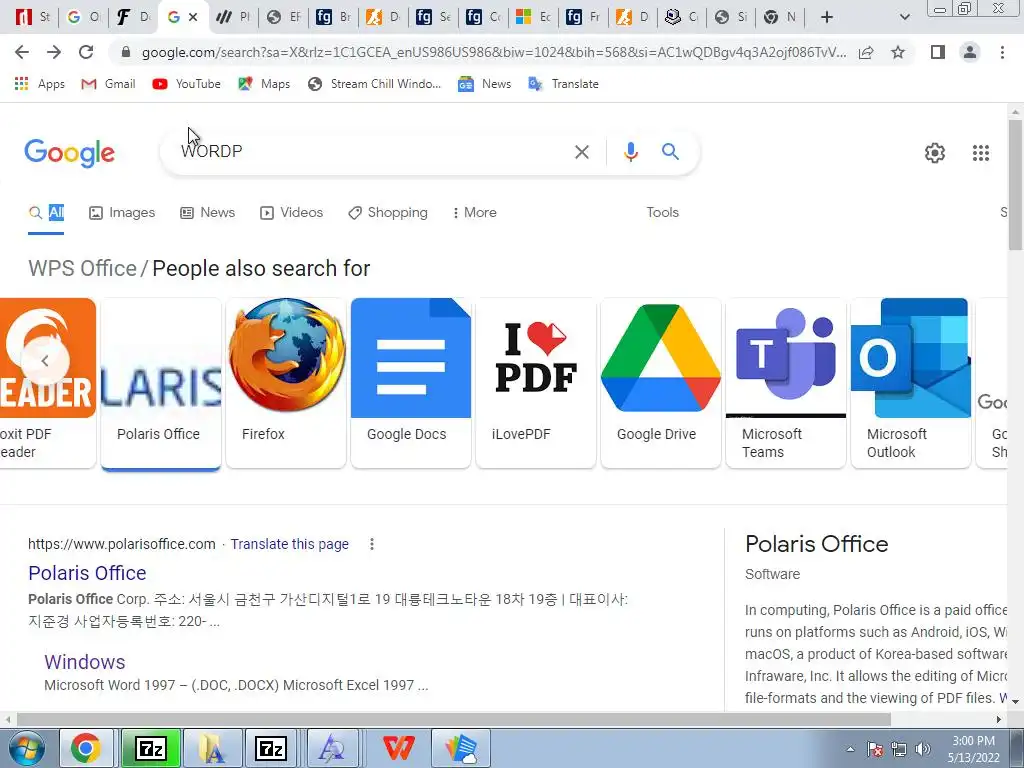The width and height of the screenshot is (1024, 768).
Task: Click the WPS Office breadcrumb link
Action: tap(82, 268)
